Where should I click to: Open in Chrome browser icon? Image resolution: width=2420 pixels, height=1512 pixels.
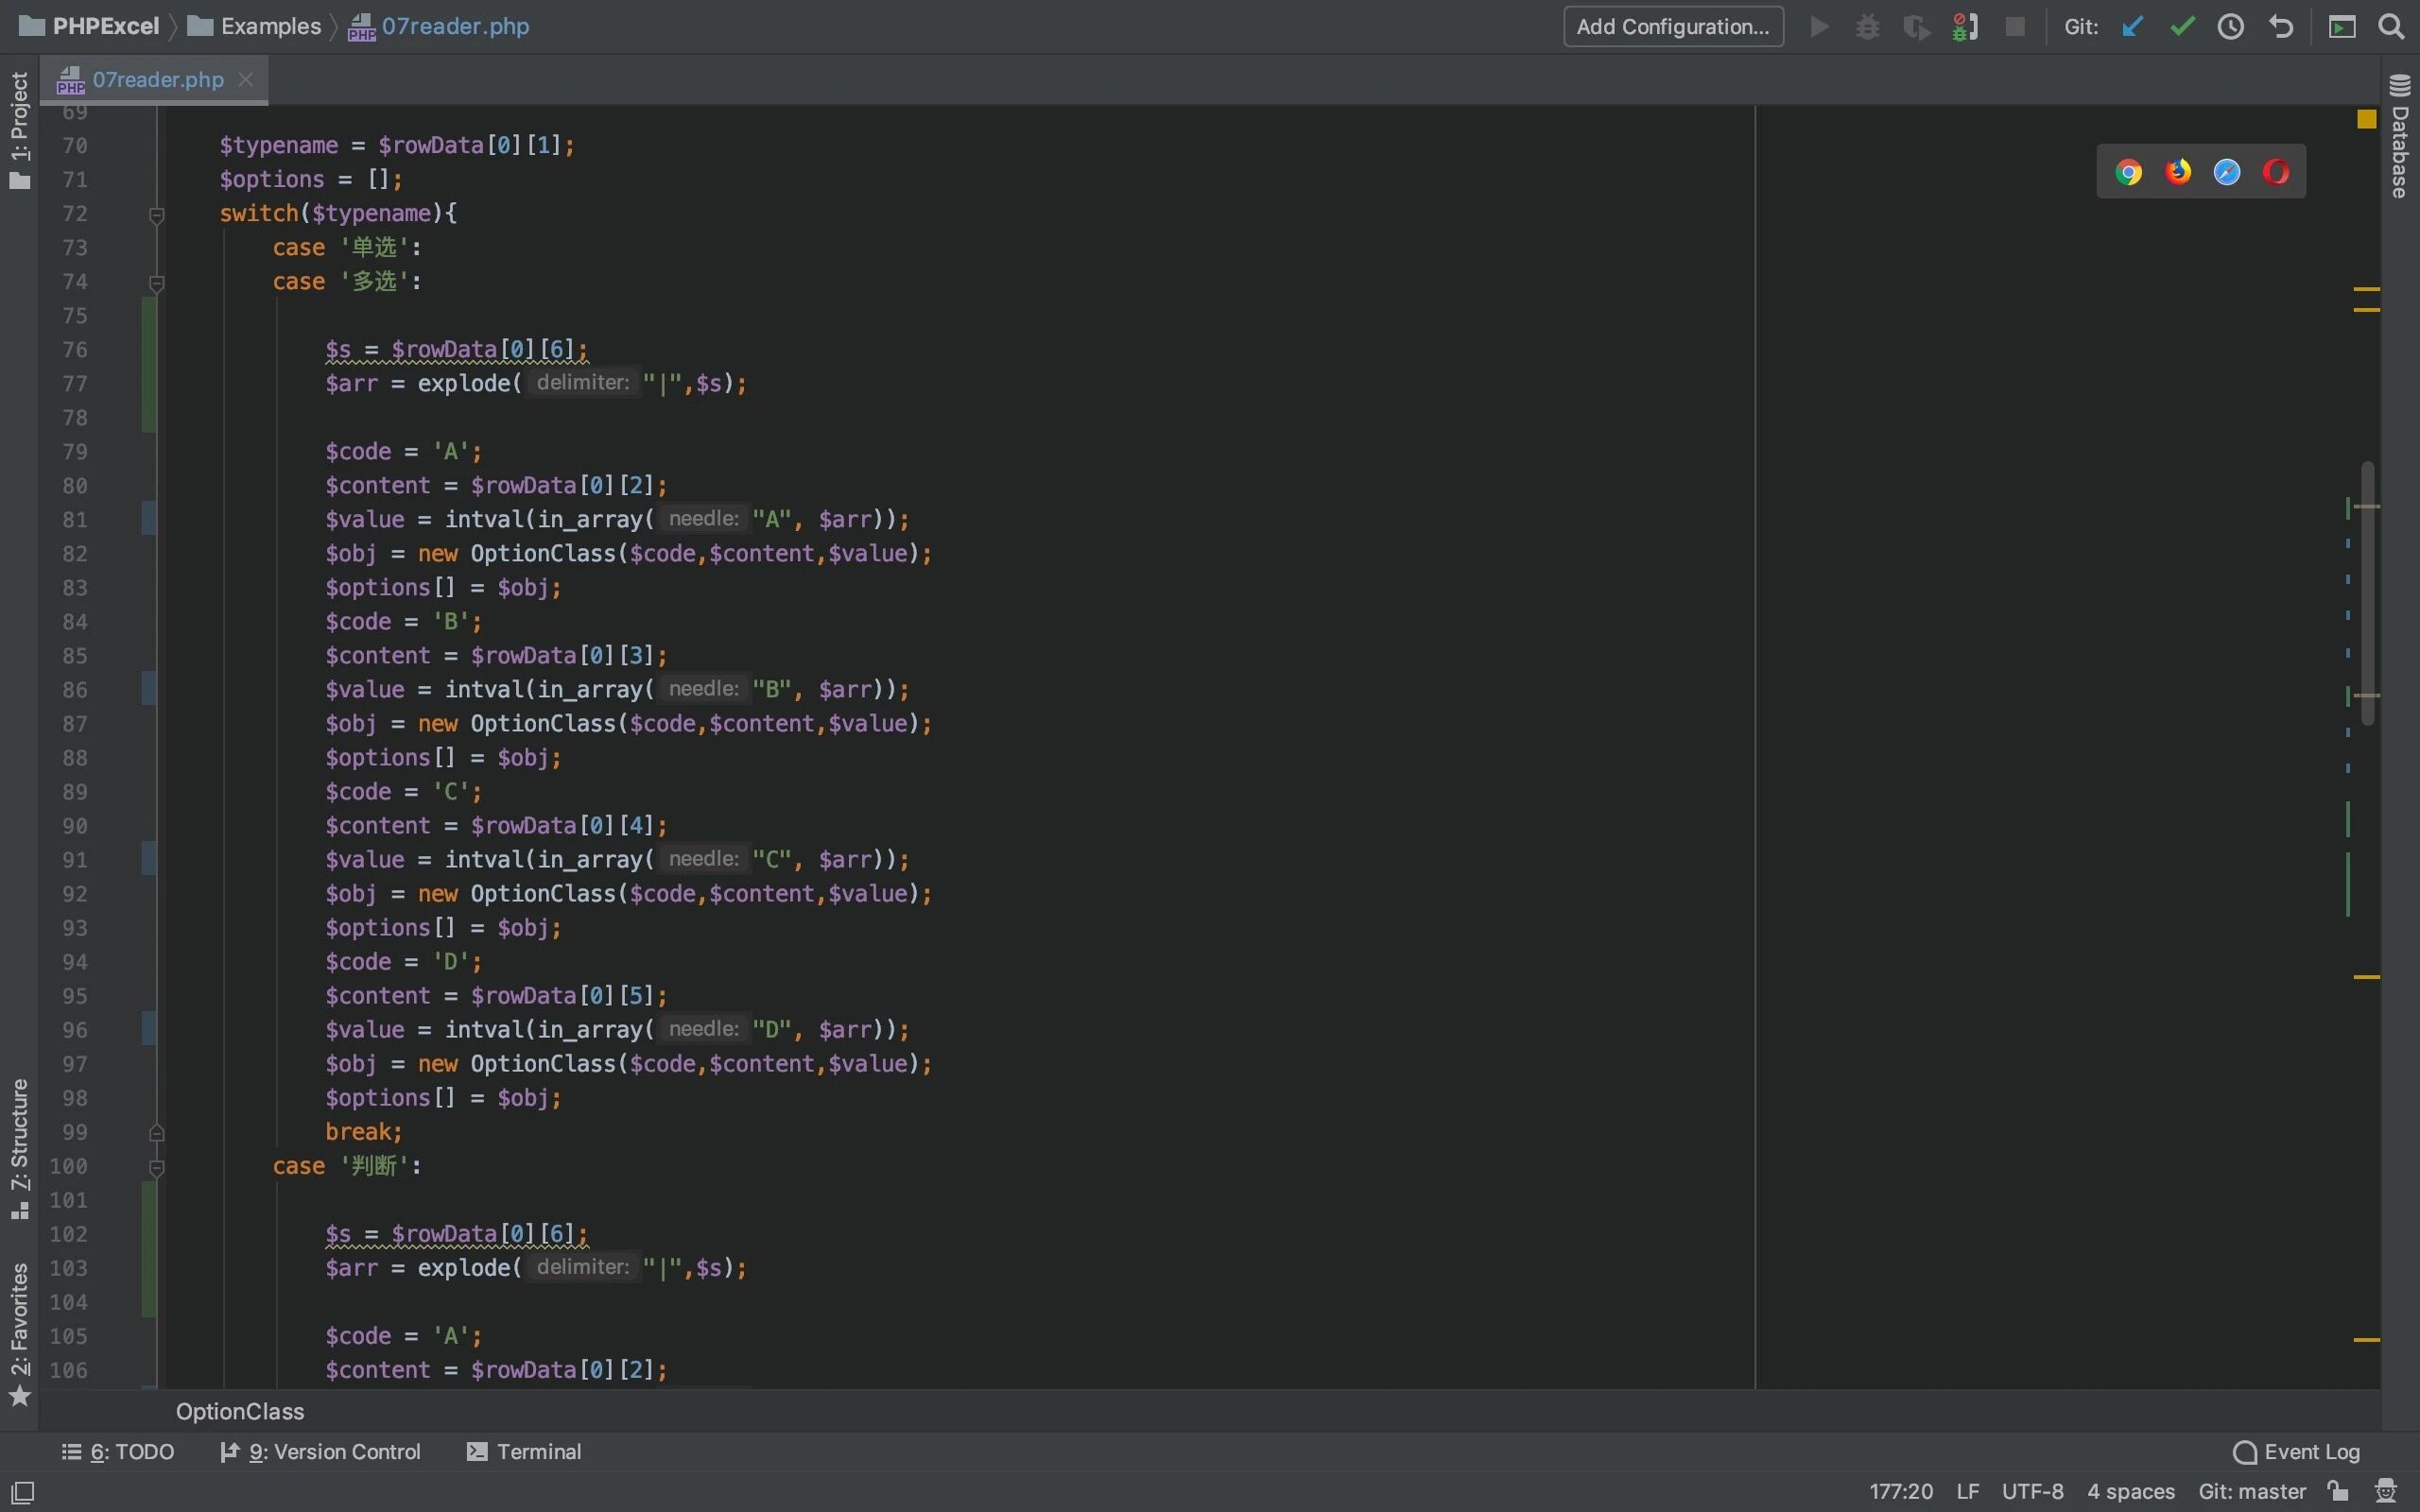pos(2128,173)
